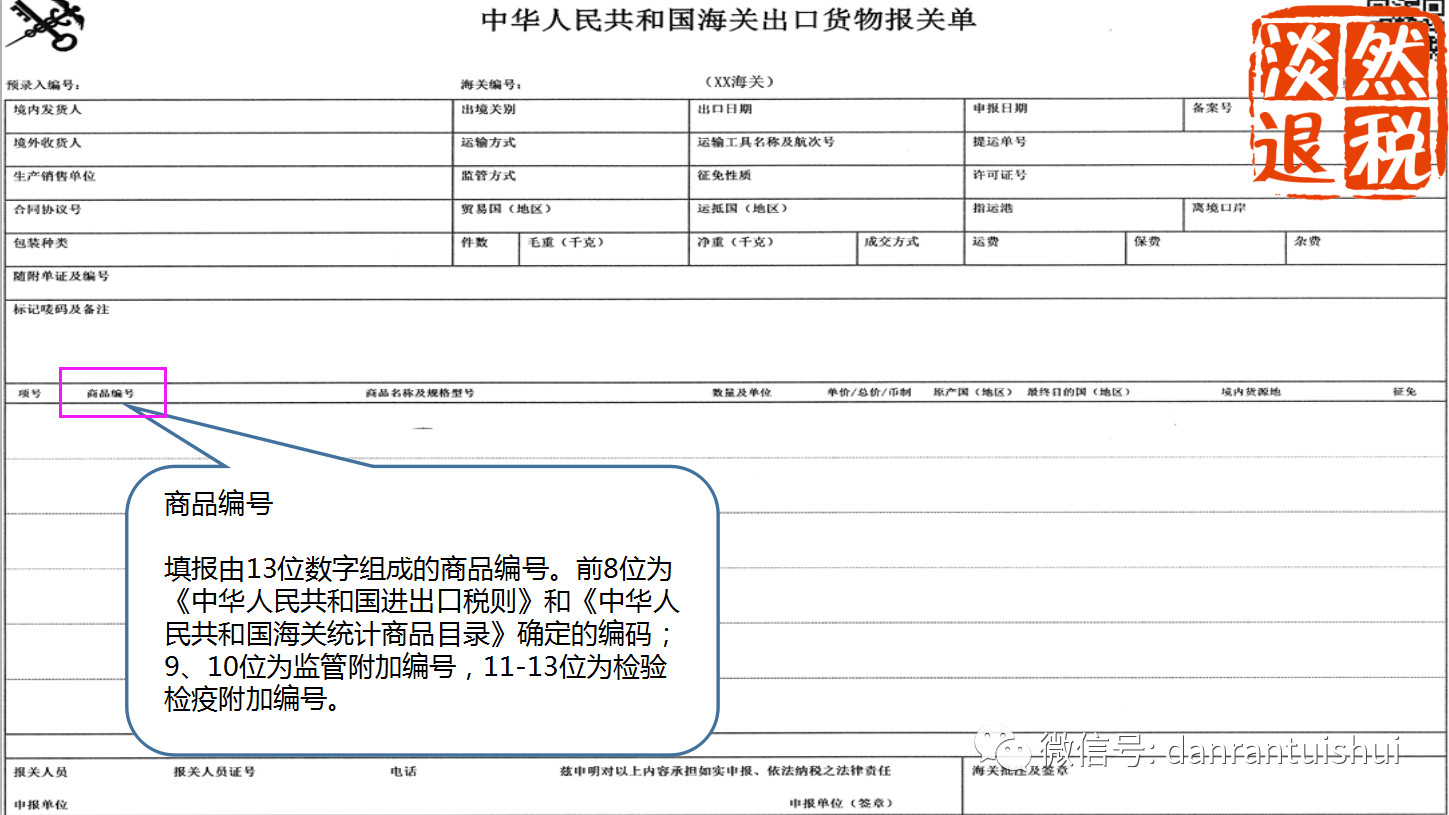Click the title 中华人民共和国海关出口货物报关单

tap(728, 19)
